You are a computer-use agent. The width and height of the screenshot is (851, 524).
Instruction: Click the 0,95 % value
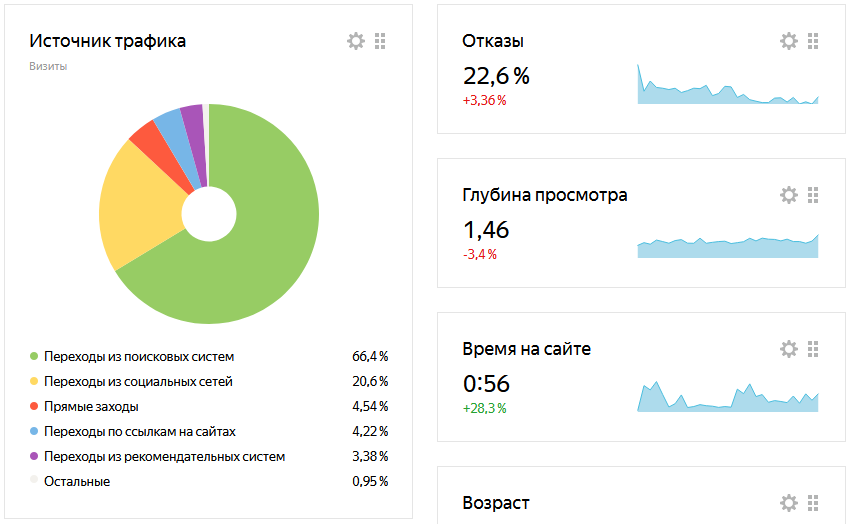[x=370, y=482]
